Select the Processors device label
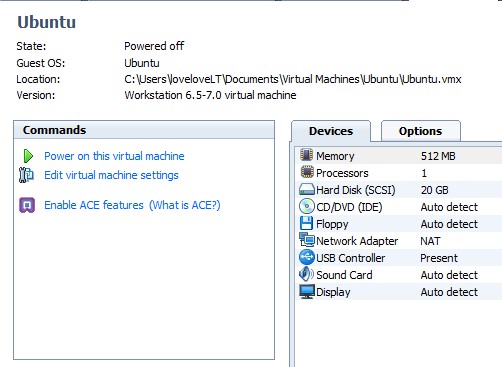This screenshot has width=502, height=367. coord(342,173)
